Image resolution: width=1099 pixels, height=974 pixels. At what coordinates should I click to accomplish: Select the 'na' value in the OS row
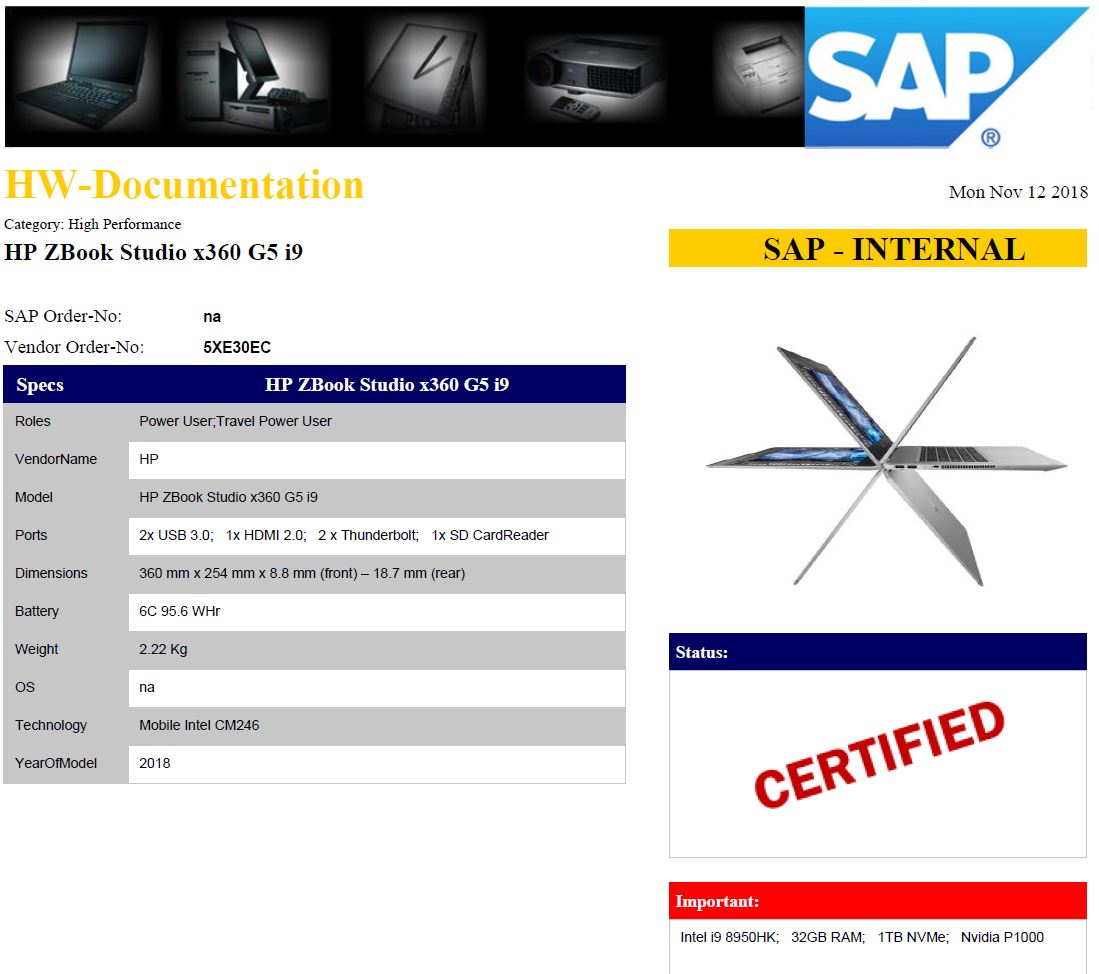click(x=146, y=687)
